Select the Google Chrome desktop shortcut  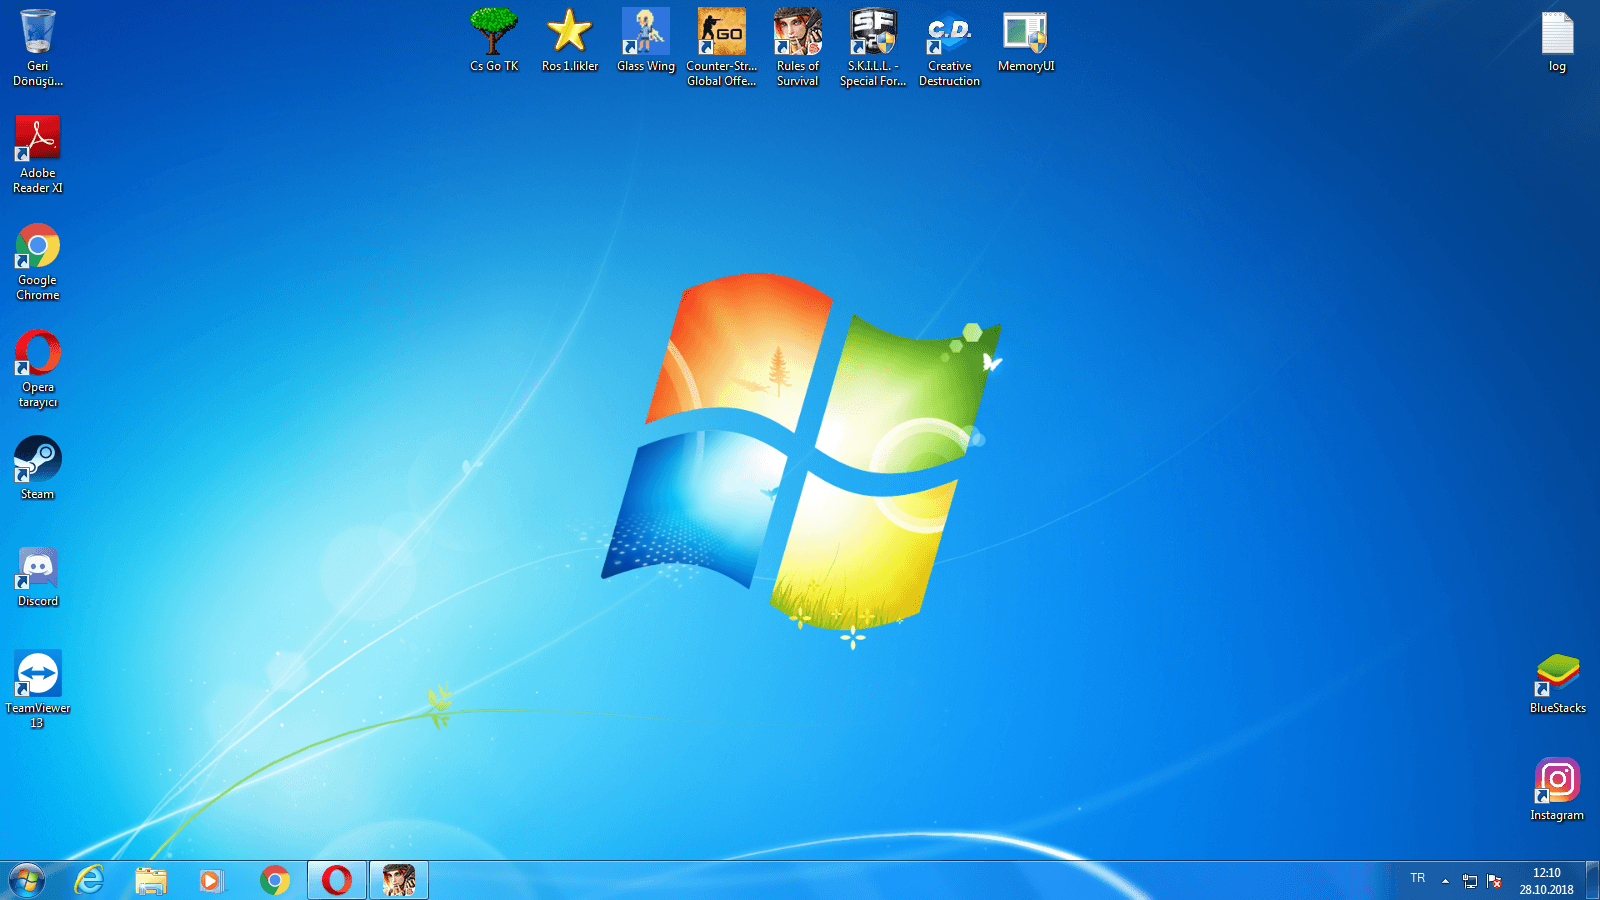coord(38,261)
